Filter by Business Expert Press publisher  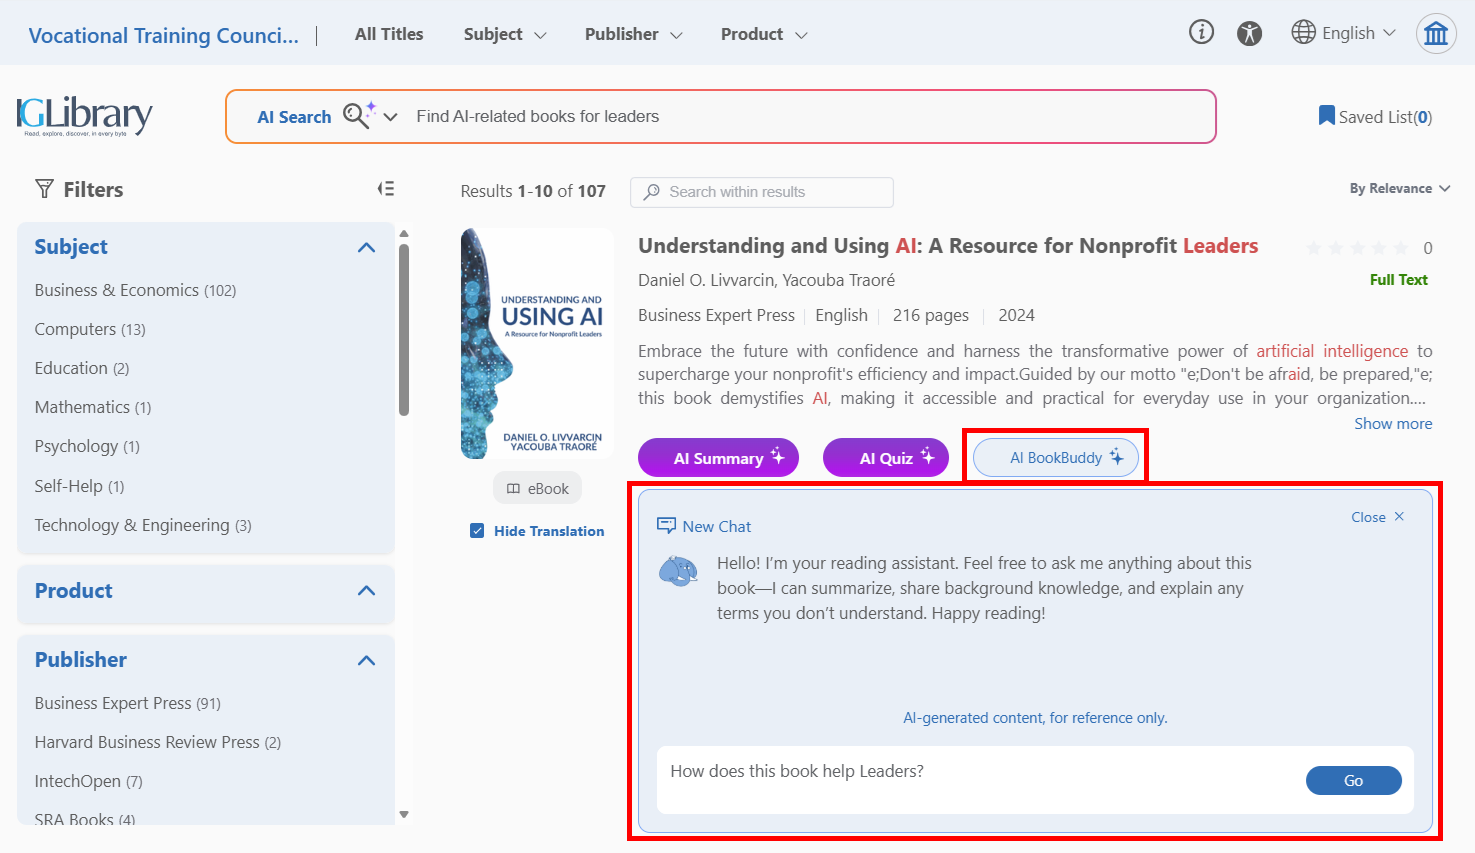point(128,704)
